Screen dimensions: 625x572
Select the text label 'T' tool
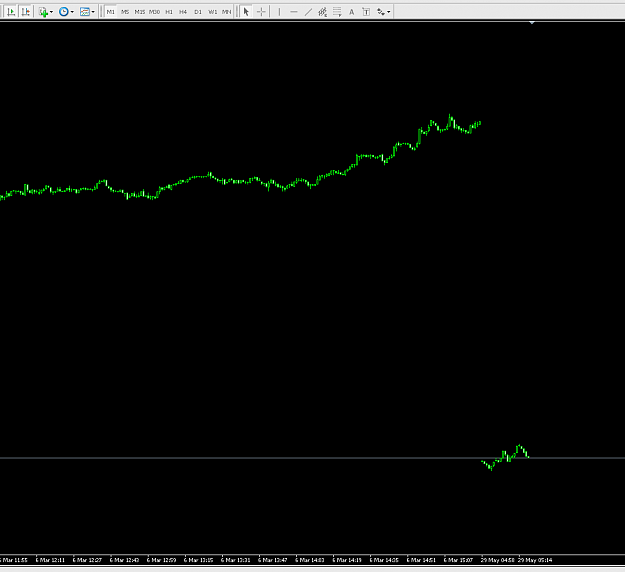[366, 12]
